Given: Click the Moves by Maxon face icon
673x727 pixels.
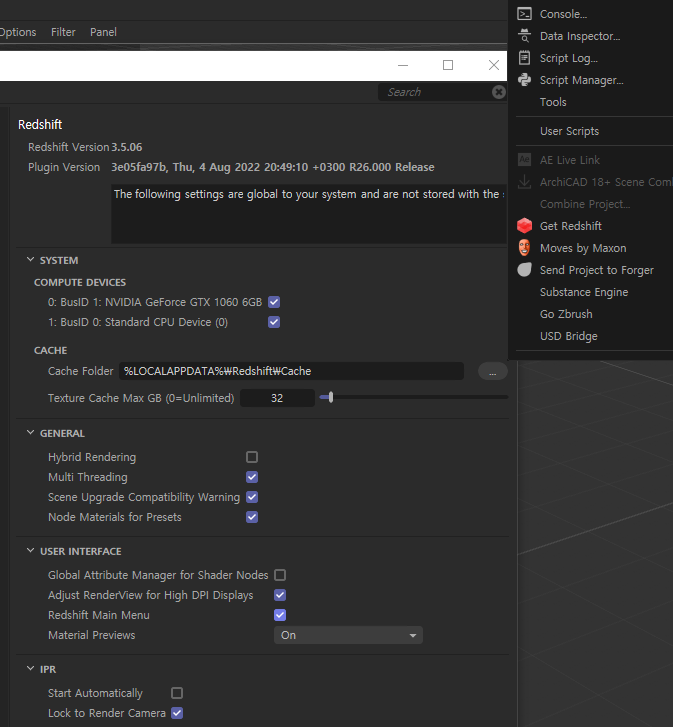Looking at the screenshot, I should (524, 248).
